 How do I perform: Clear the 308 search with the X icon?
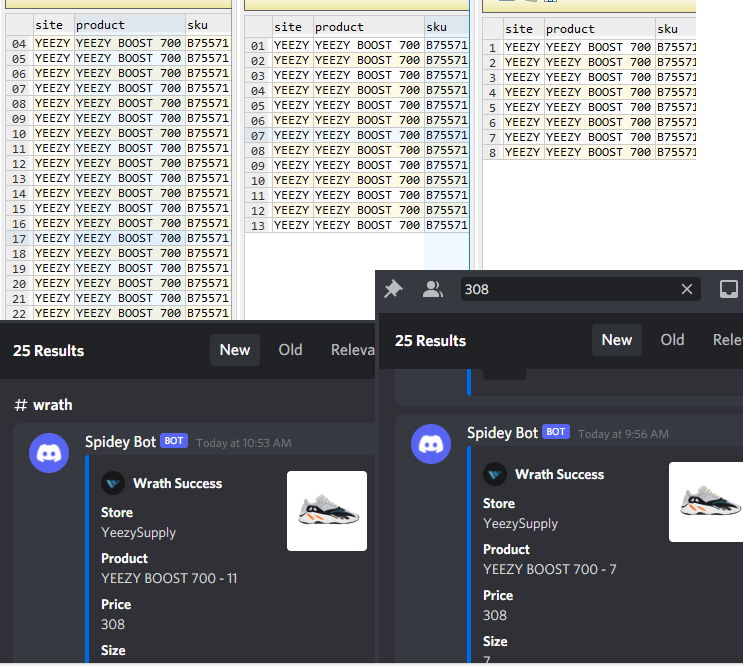click(687, 289)
